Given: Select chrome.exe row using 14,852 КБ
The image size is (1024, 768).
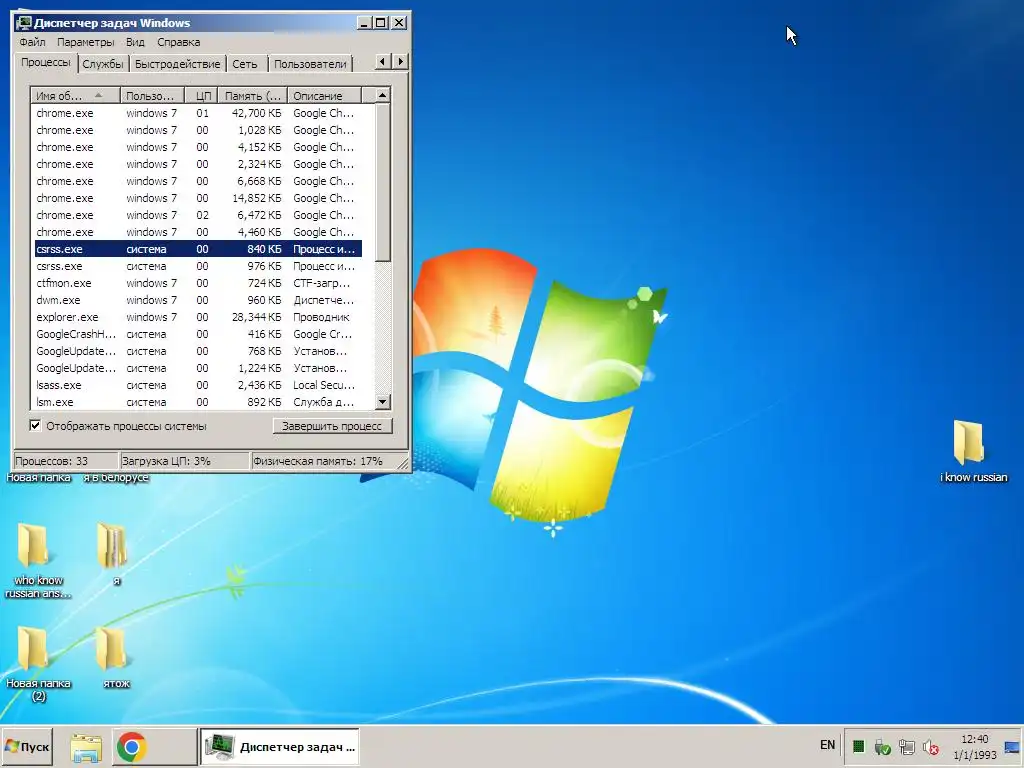Looking at the screenshot, I should click(x=198, y=198).
